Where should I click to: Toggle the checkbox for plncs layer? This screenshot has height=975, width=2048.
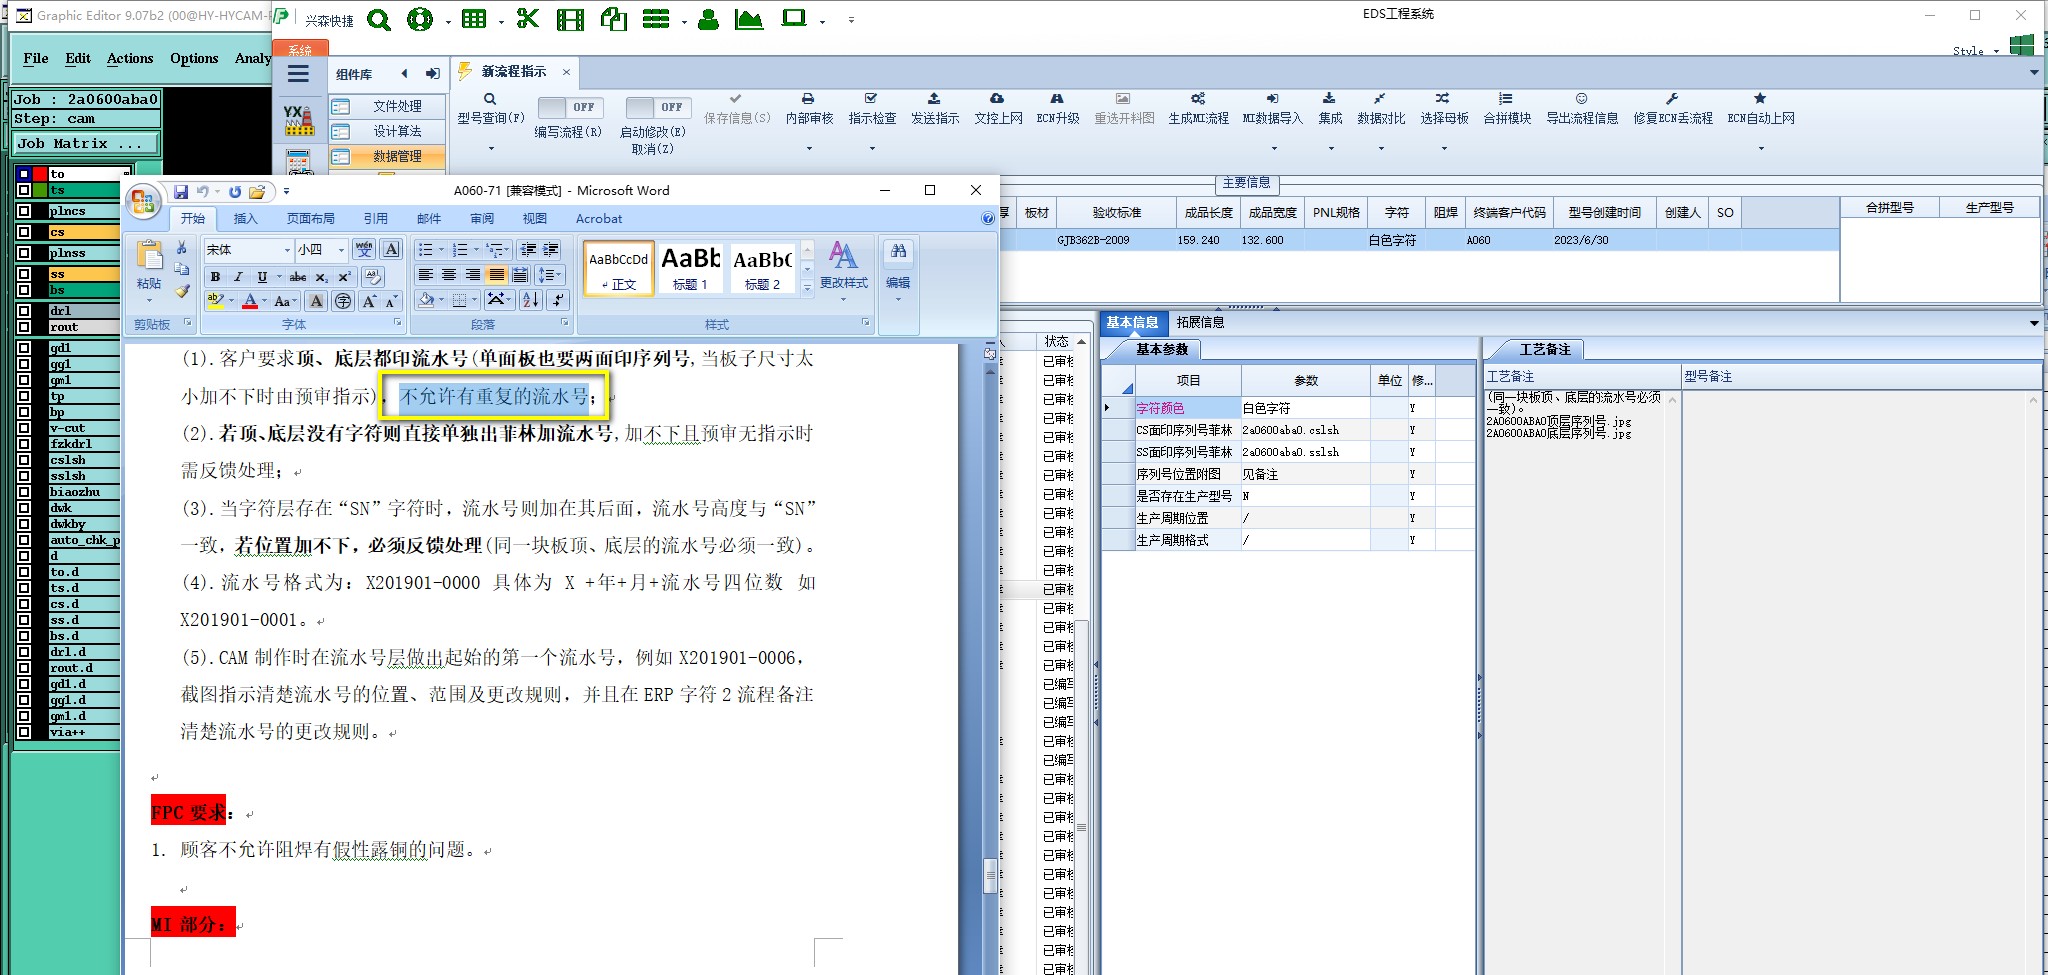click(24, 211)
